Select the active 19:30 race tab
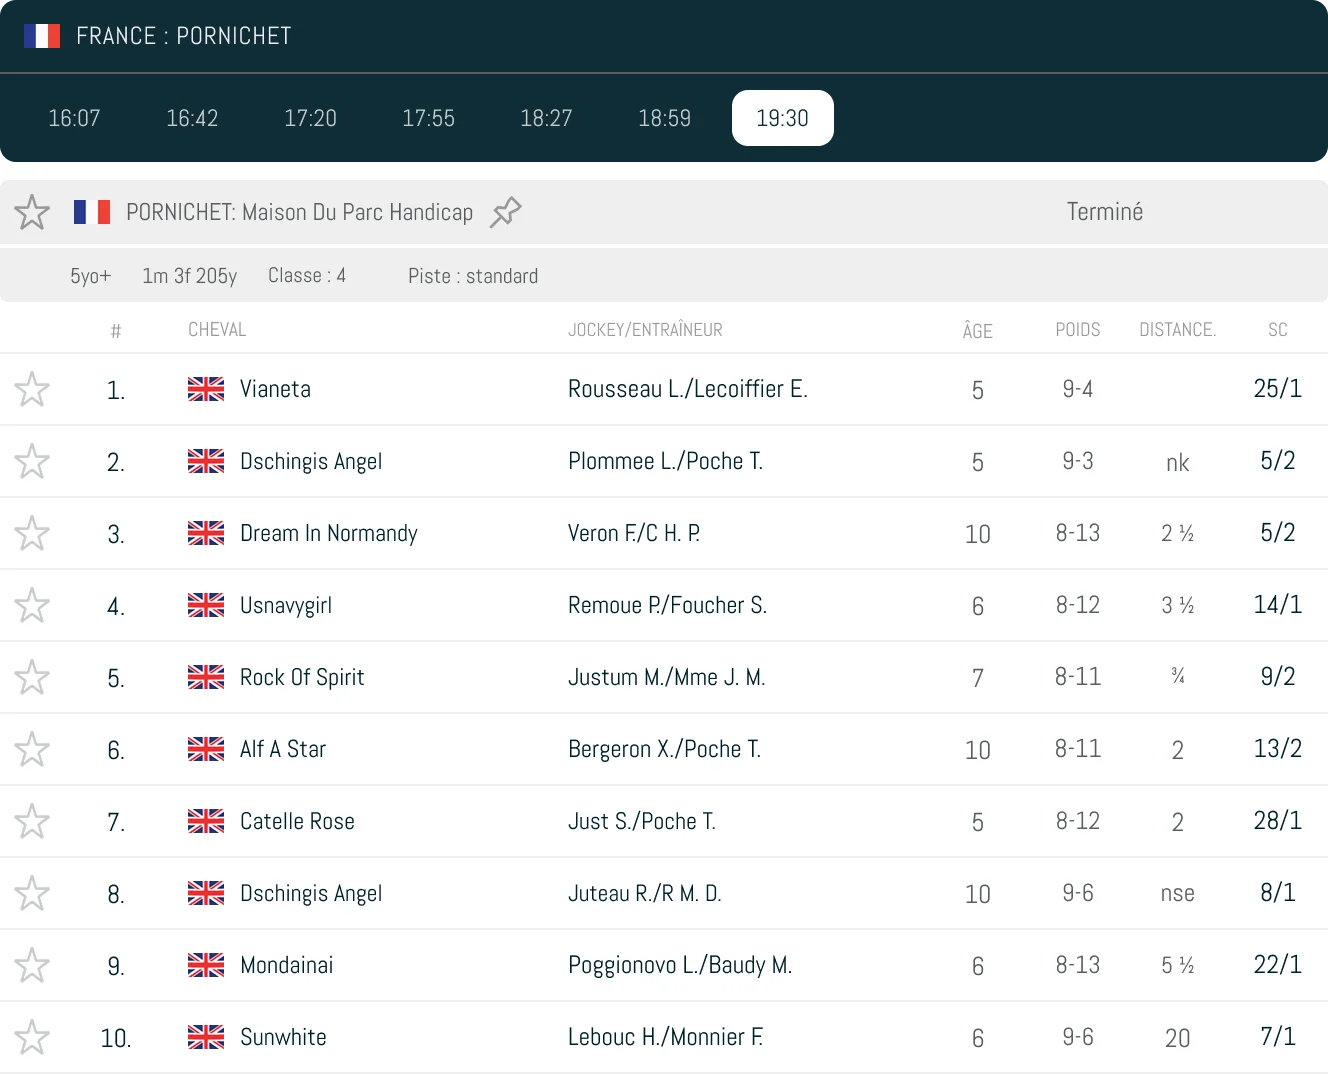 click(782, 118)
